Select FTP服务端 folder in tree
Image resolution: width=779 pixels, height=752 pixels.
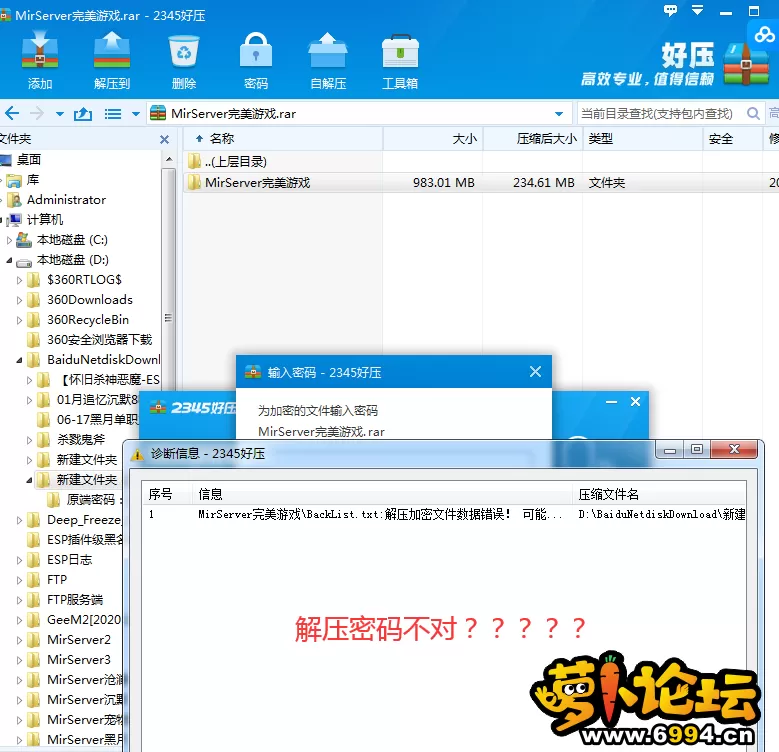[75, 600]
